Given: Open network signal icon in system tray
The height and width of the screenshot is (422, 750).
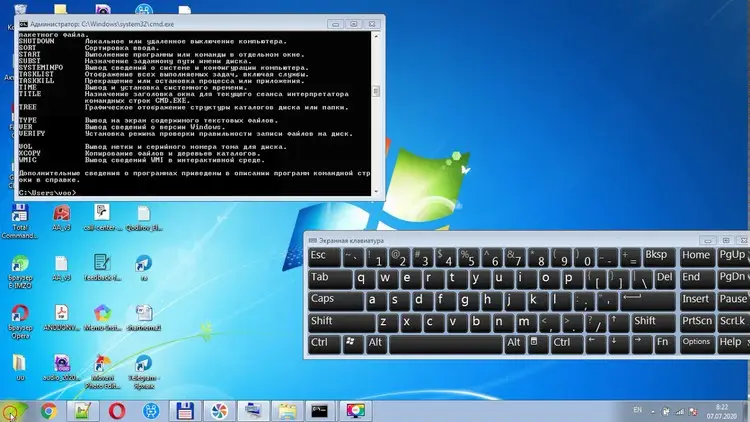Looking at the screenshot, I should pos(680,411).
